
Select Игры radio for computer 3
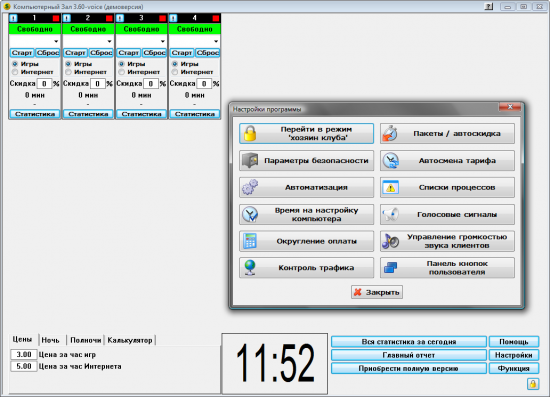122,64
